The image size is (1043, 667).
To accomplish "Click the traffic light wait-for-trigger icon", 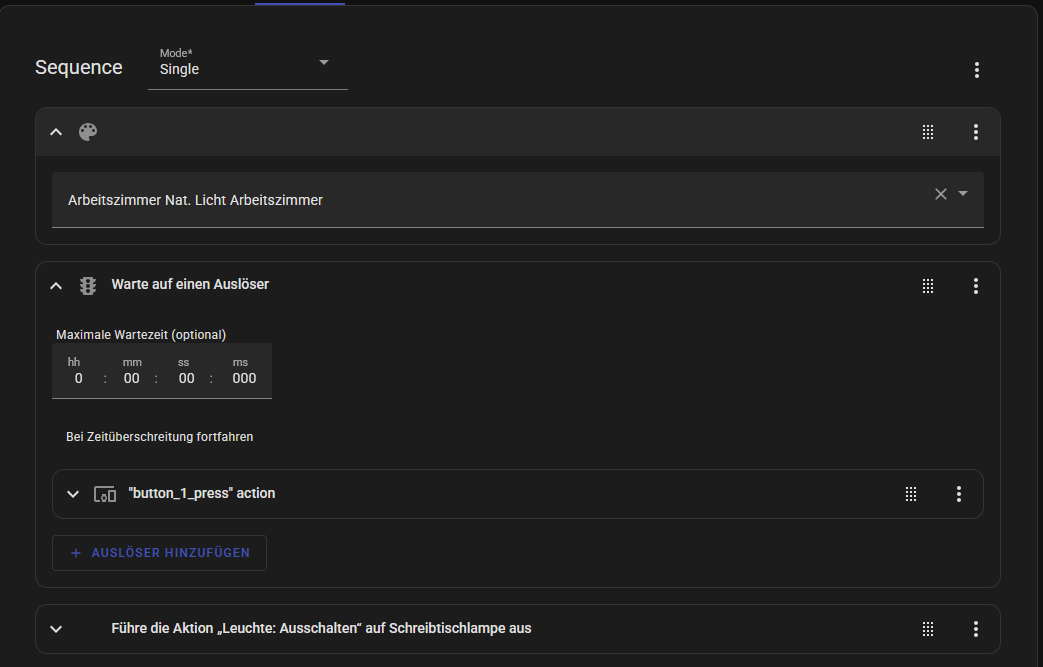I will pos(88,285).
